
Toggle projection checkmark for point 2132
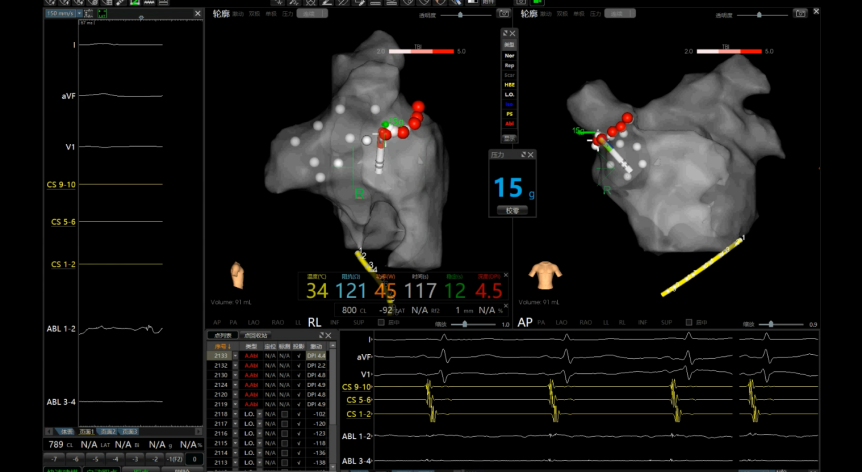coord(299,365)
